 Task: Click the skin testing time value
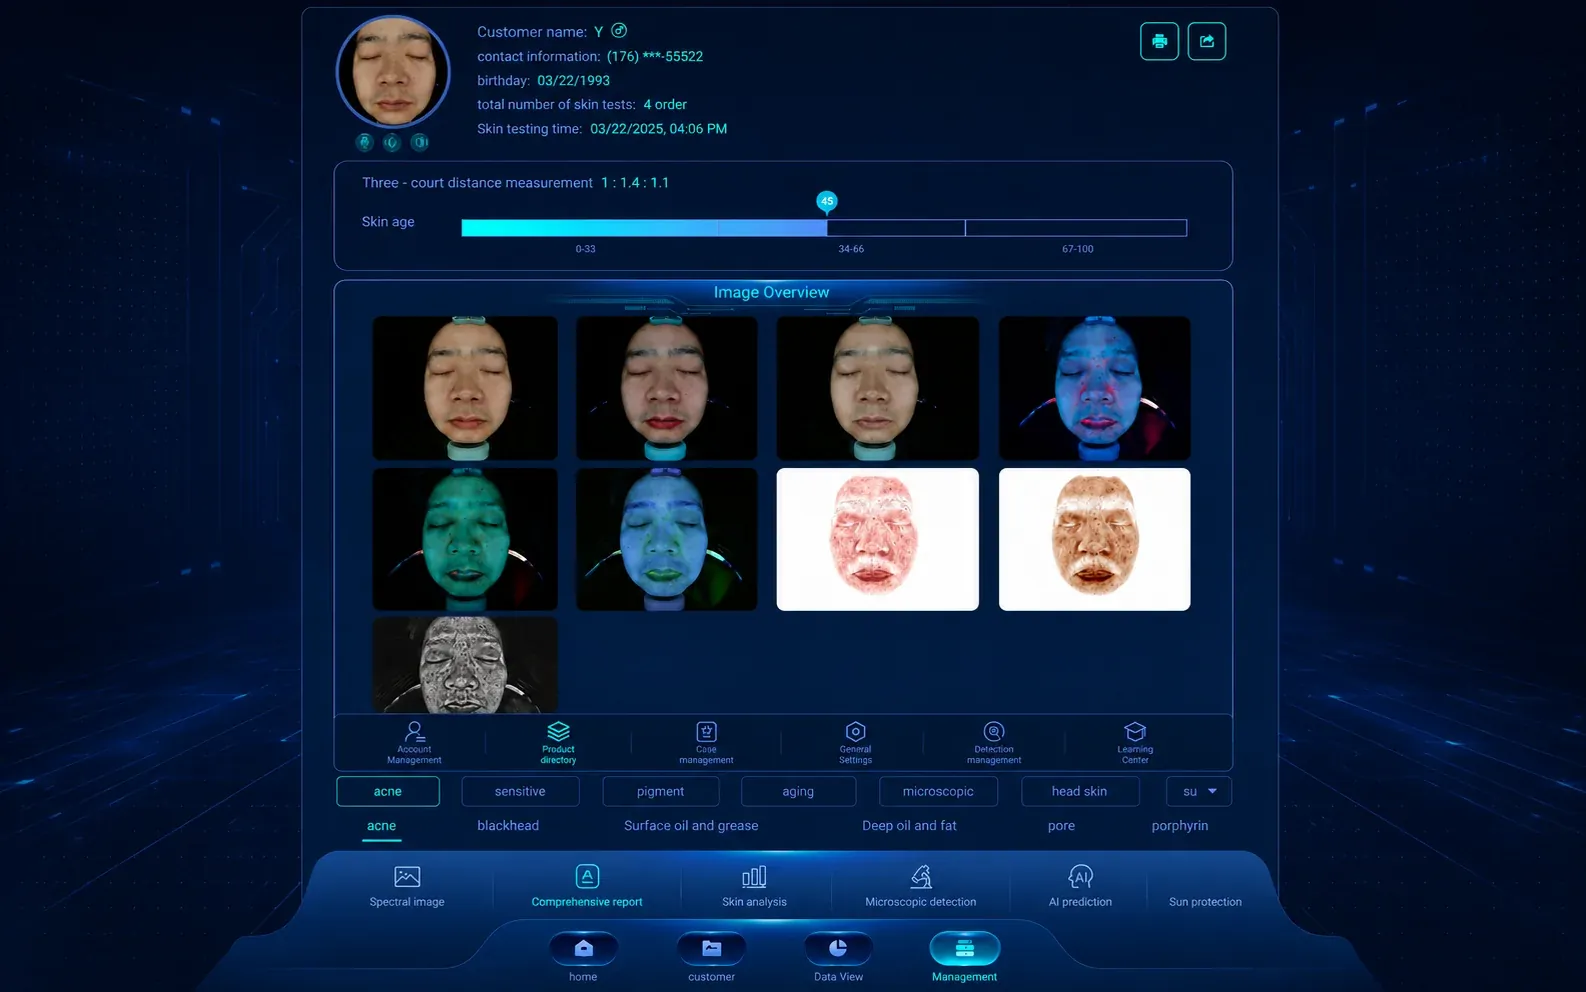[658, 128]
